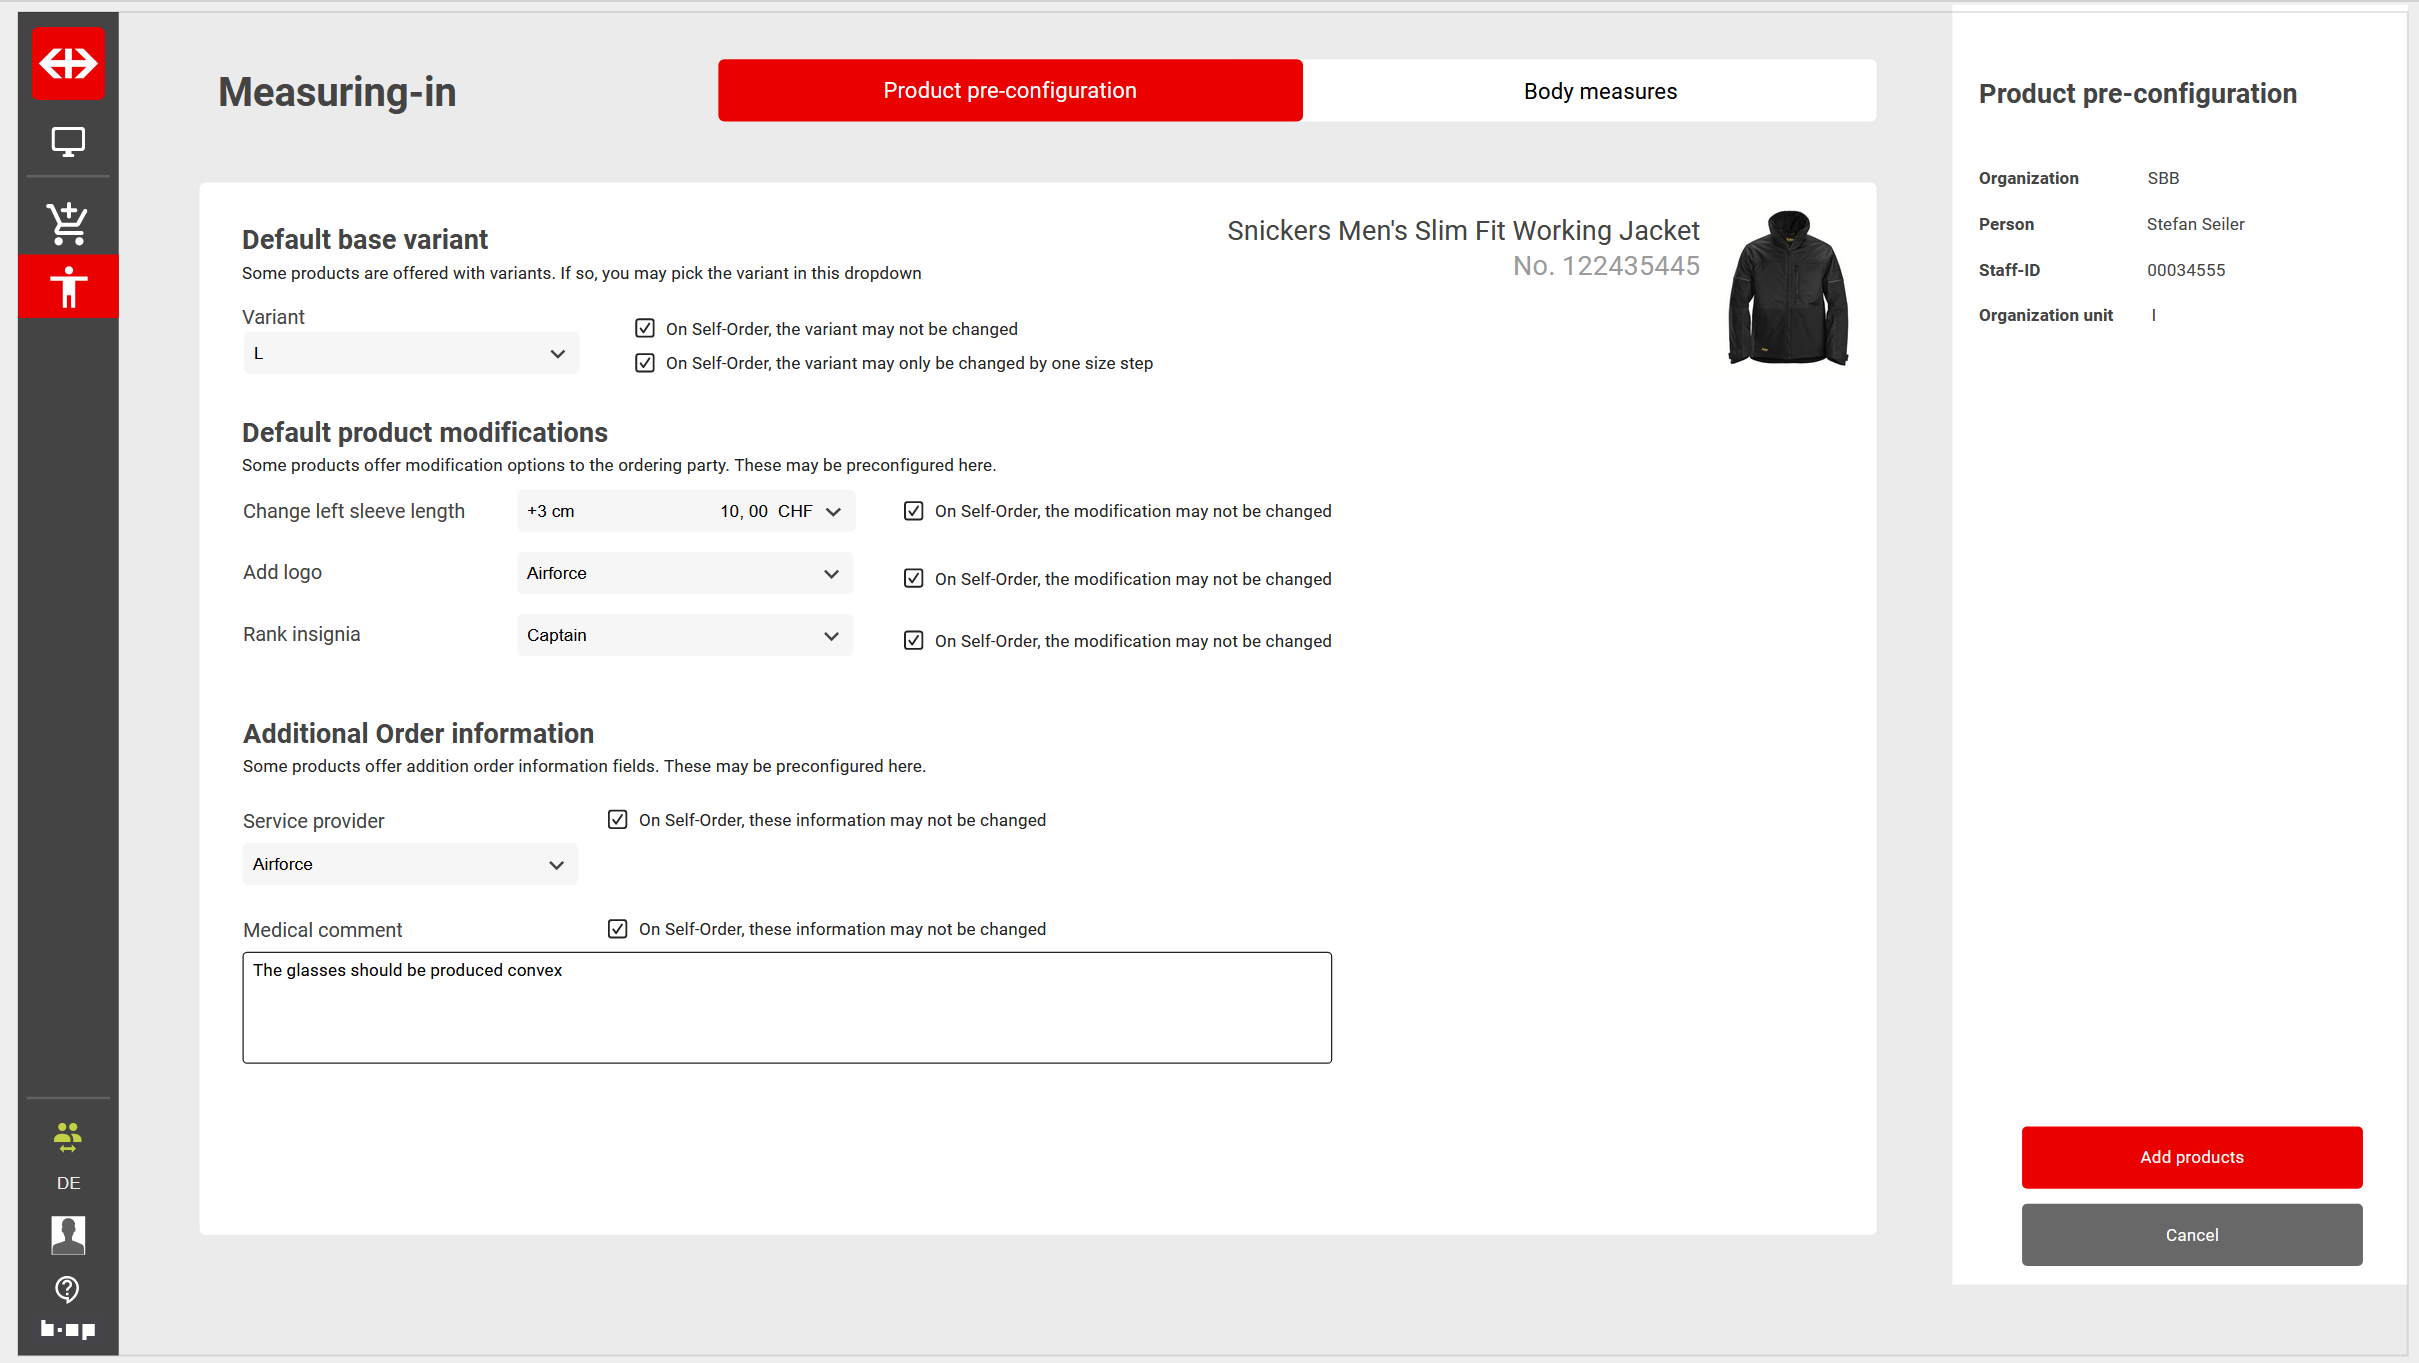Click the SBB logo icon

point(68,64)
